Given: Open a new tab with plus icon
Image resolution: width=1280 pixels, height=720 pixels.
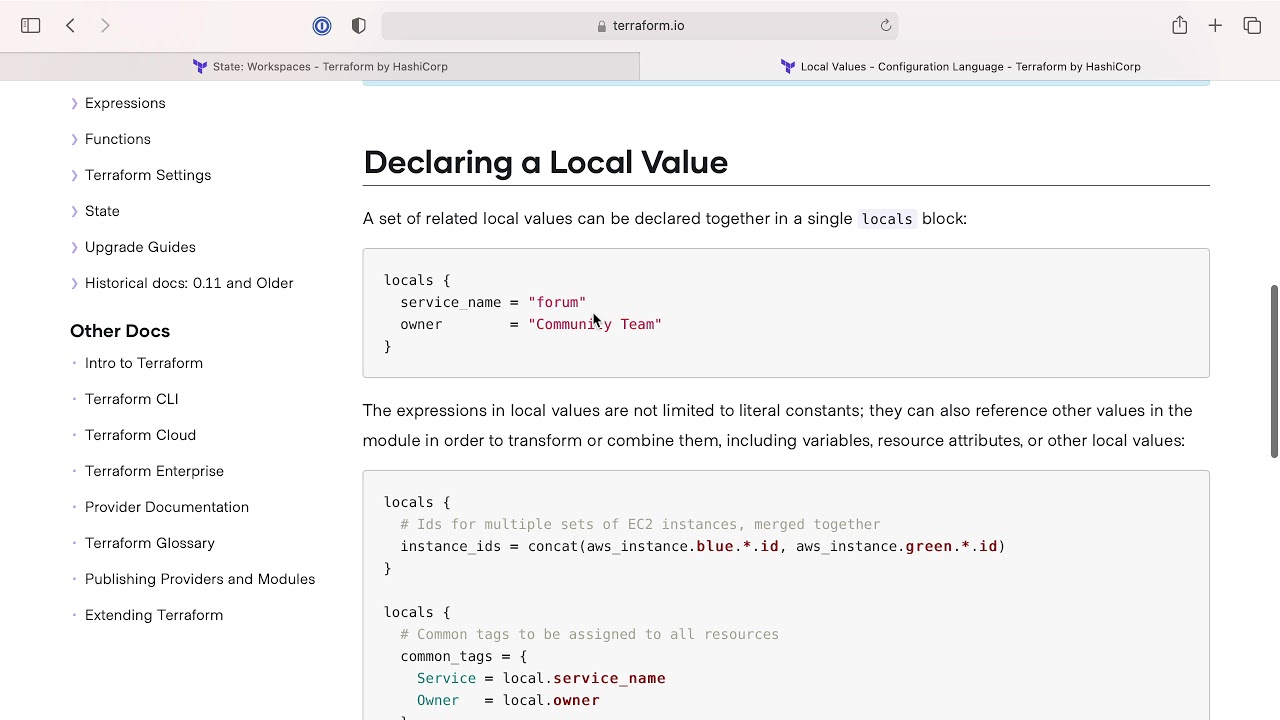Looking at the screenshot, I should coord(1215,26).
